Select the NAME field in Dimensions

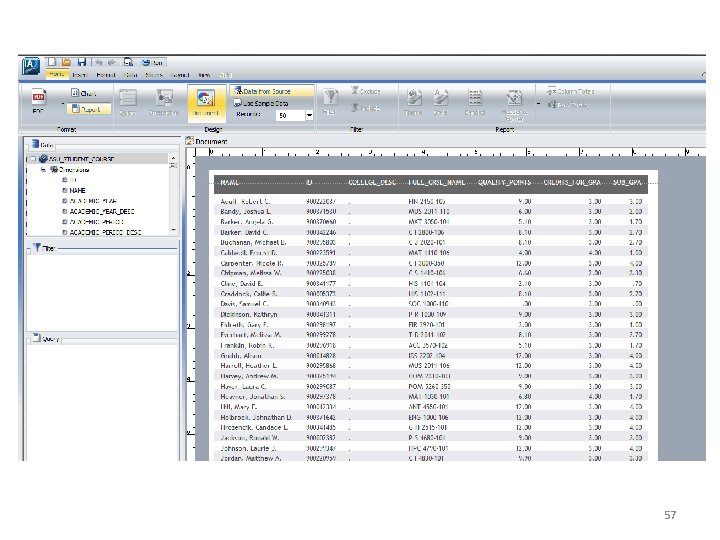[x=74, y=190]
